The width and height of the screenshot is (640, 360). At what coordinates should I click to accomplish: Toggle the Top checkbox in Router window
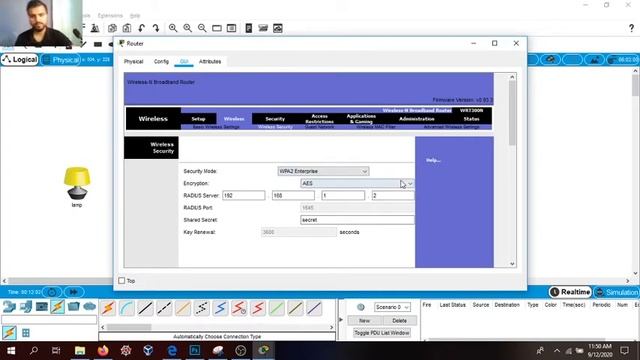click(122, 281)
